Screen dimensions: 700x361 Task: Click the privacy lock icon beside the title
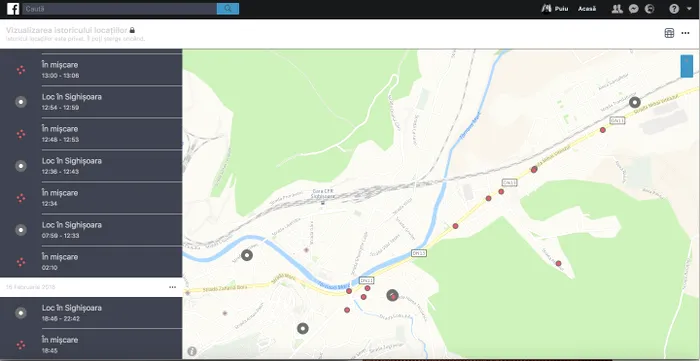pos(132,30)
